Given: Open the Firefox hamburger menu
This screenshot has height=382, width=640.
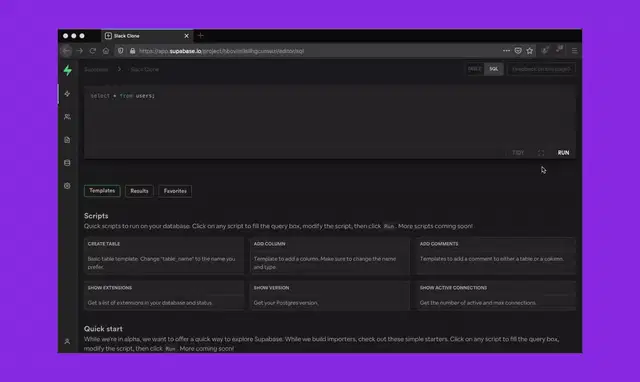Looking at the screenshot, I should (575, 51).
